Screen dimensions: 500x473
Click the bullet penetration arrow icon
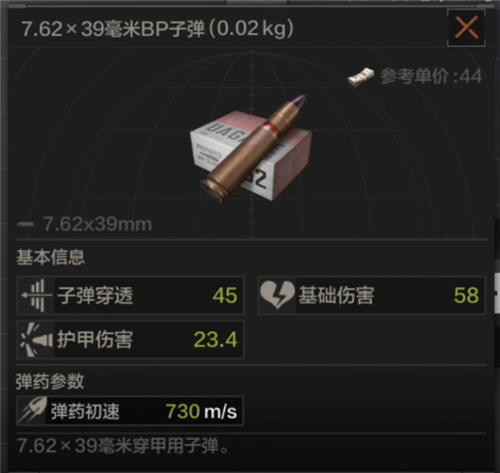click(x=36, y=295)
